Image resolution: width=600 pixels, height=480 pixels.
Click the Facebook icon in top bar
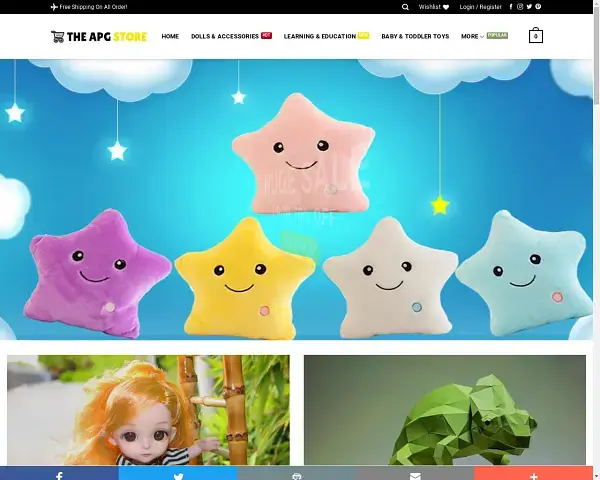click(x=511, y=7)
